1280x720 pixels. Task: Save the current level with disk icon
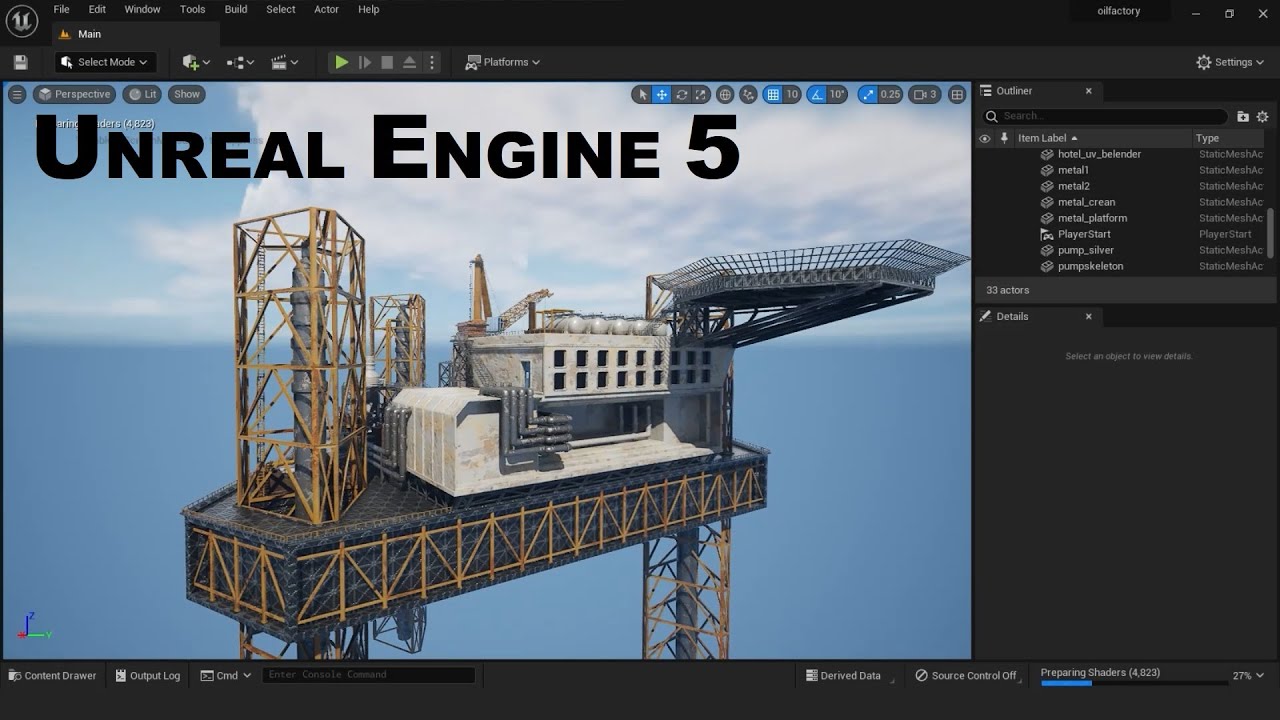pos(20,62)
